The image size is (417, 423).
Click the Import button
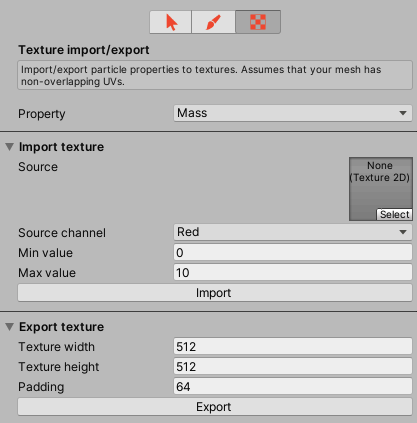215,293
